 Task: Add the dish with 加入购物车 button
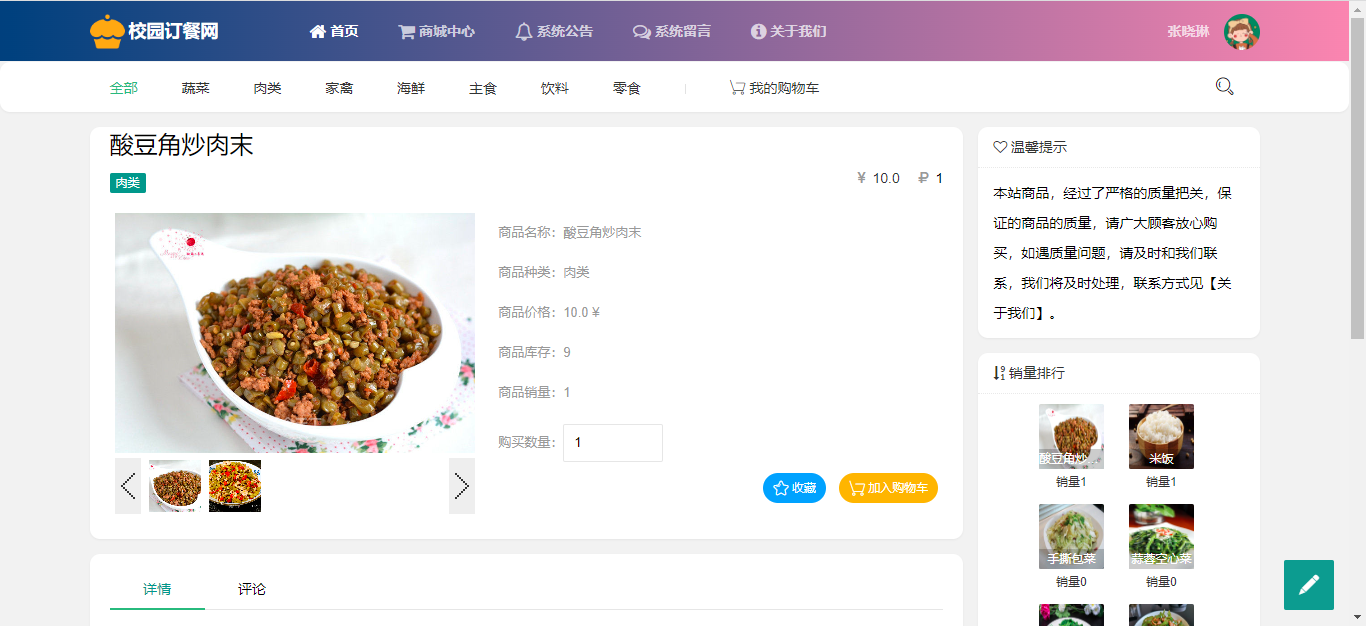click(x=888, y=488)
